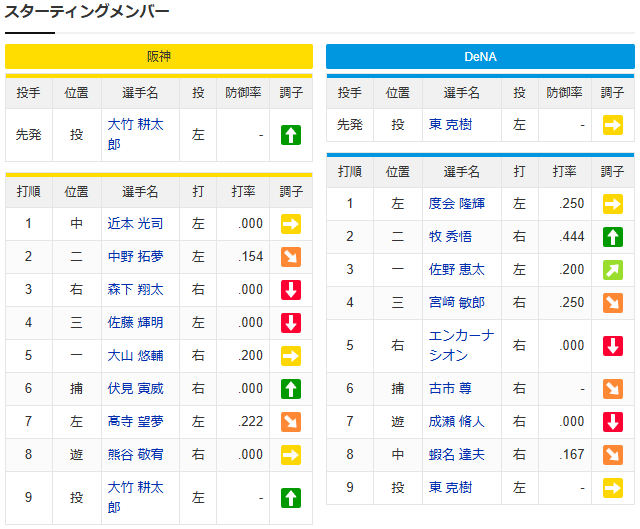640x529 pixels.
Task: Open player link 牧 秀悟
Action: [x=450, y=237]
